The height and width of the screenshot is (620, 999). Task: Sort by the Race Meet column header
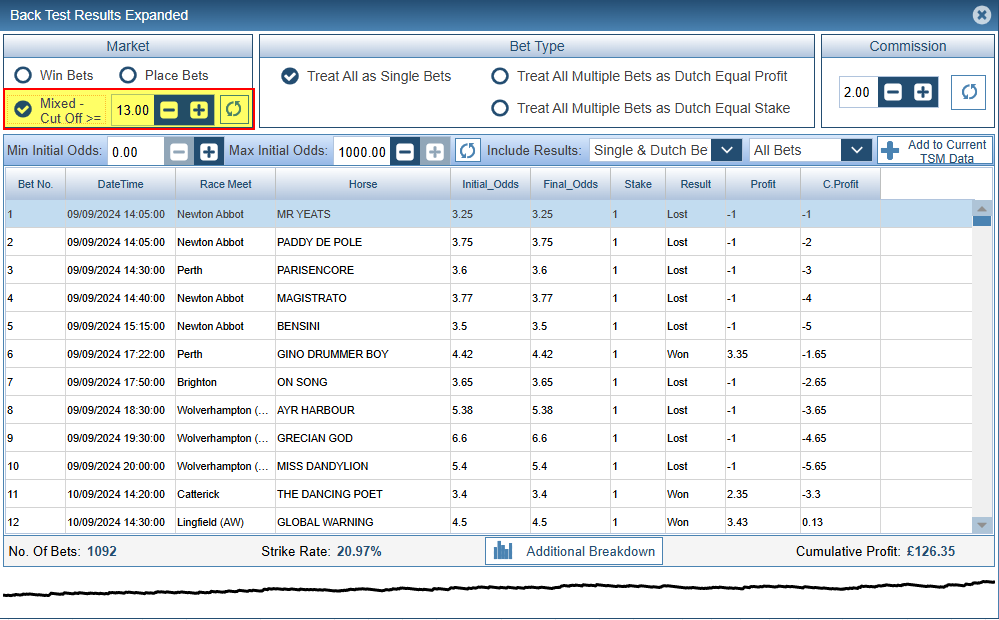tap(225, 184)
